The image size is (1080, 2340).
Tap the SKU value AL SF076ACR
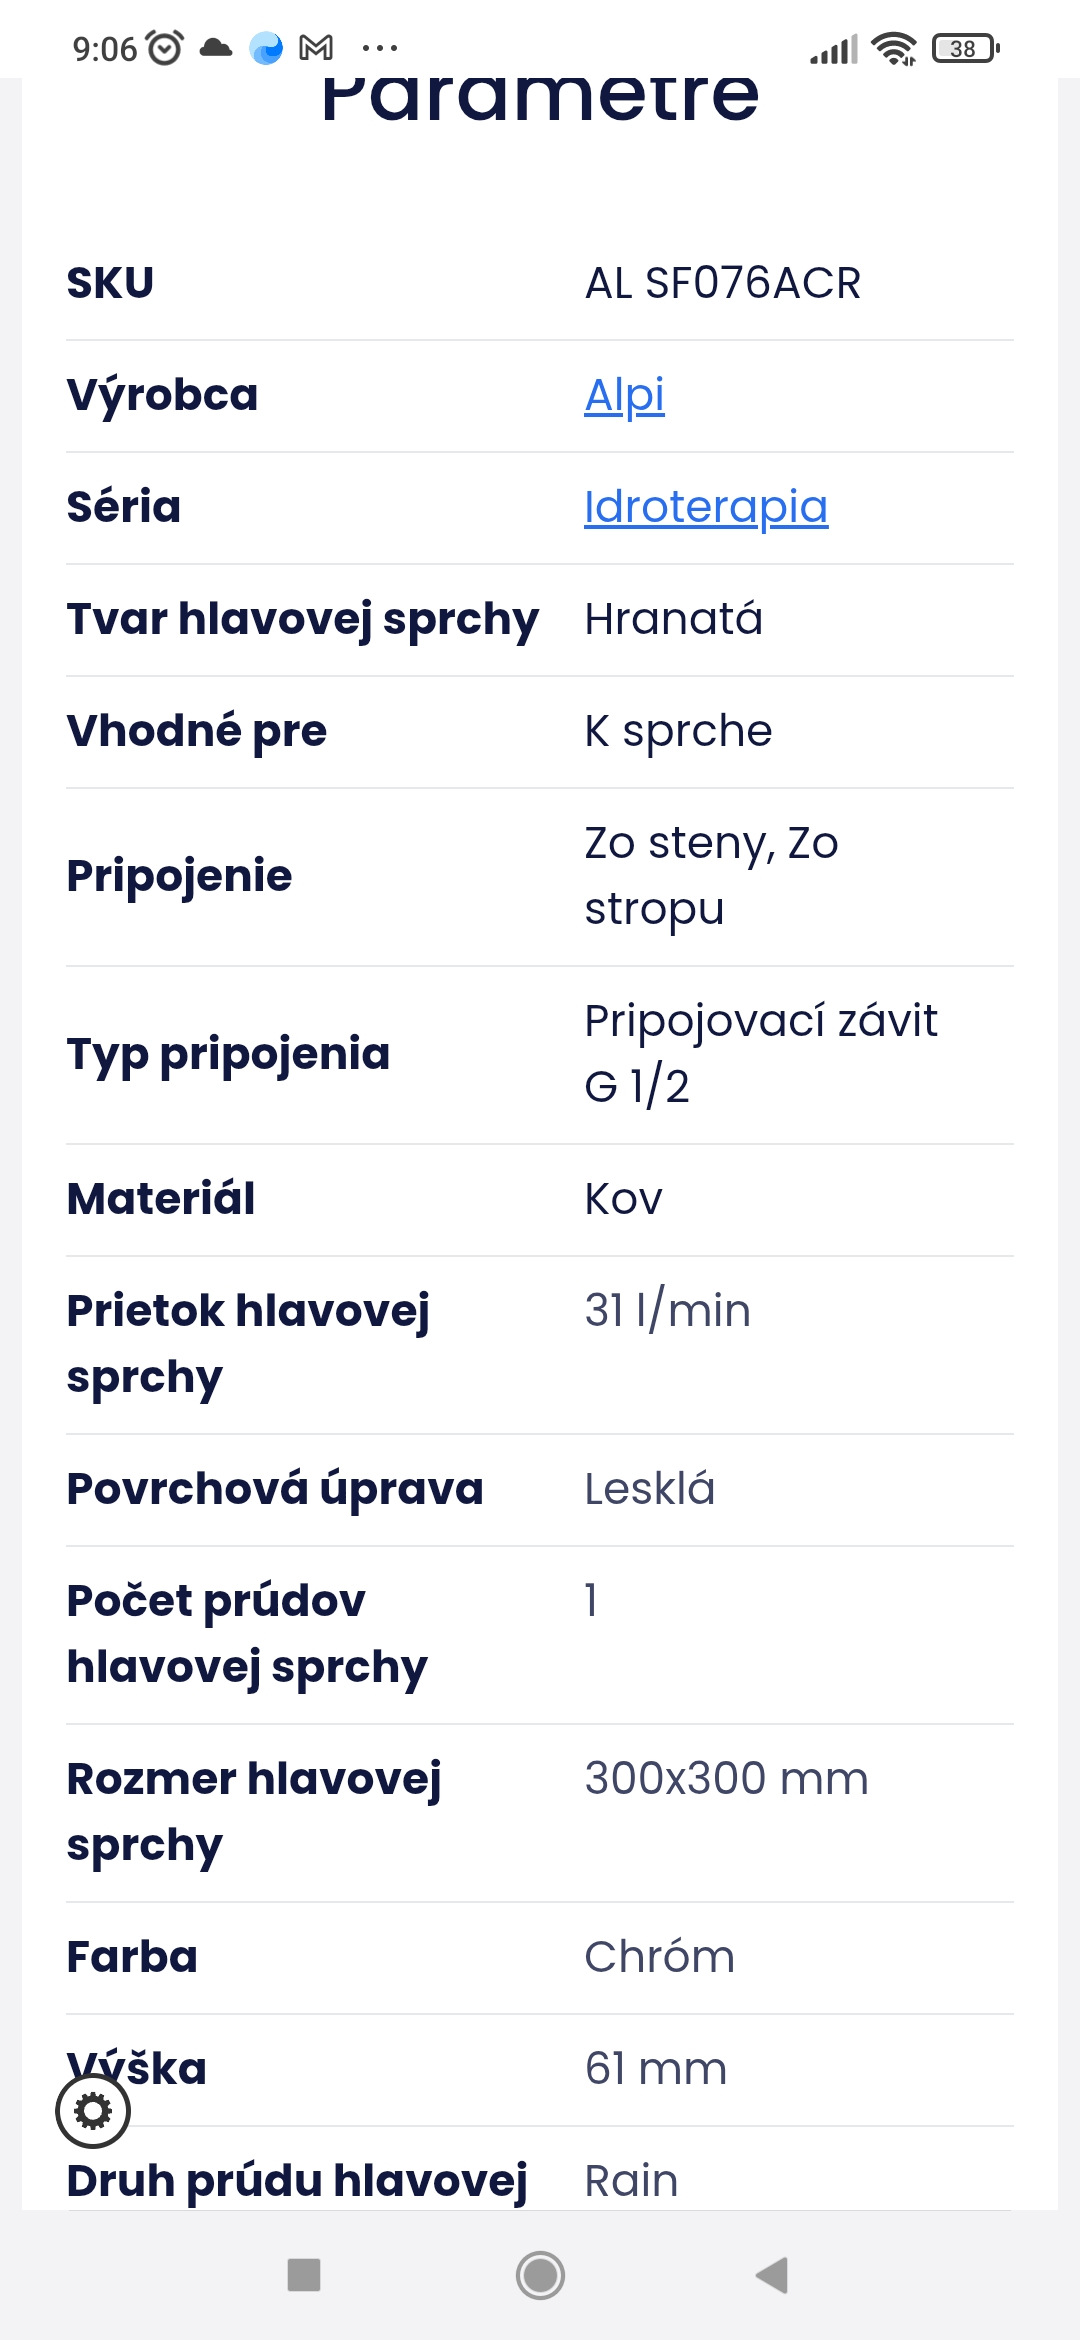pyautogui.click(x=722, y=284)
